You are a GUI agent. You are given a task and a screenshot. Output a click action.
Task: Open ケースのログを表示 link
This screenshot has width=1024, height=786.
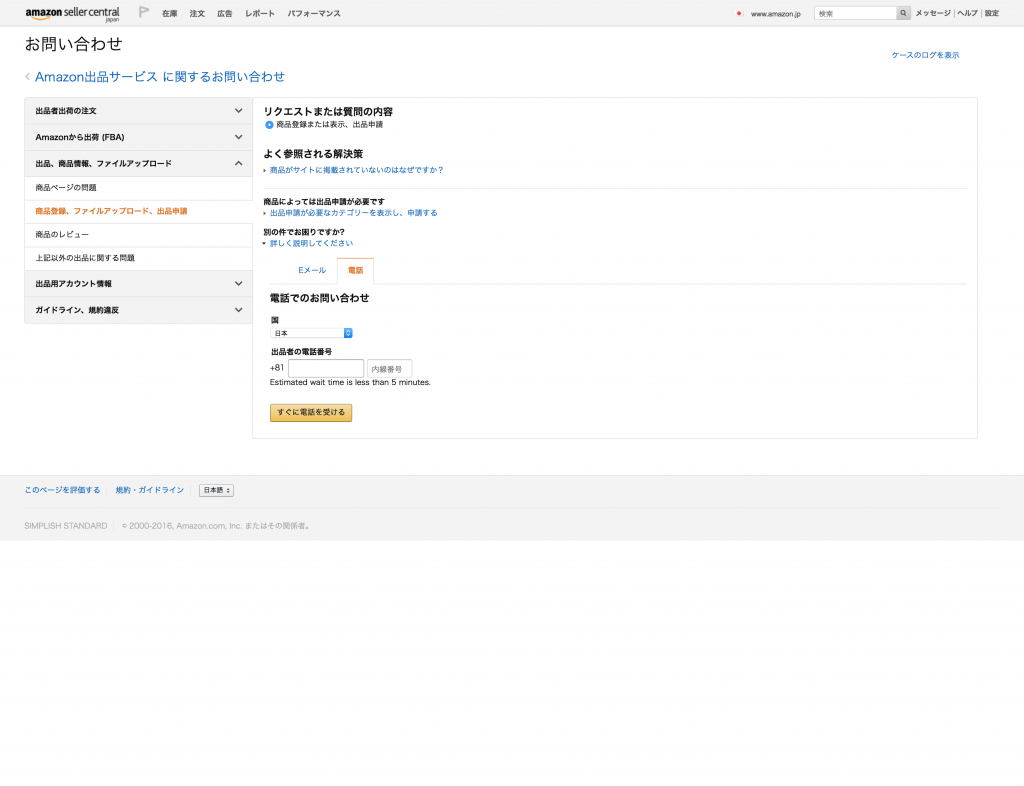click(x=925, y=55)
